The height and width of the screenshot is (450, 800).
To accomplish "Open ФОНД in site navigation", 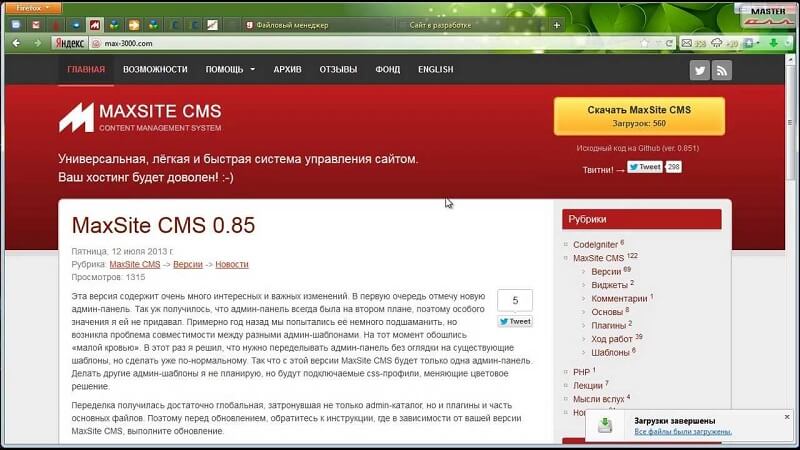I will pos(388,69).
